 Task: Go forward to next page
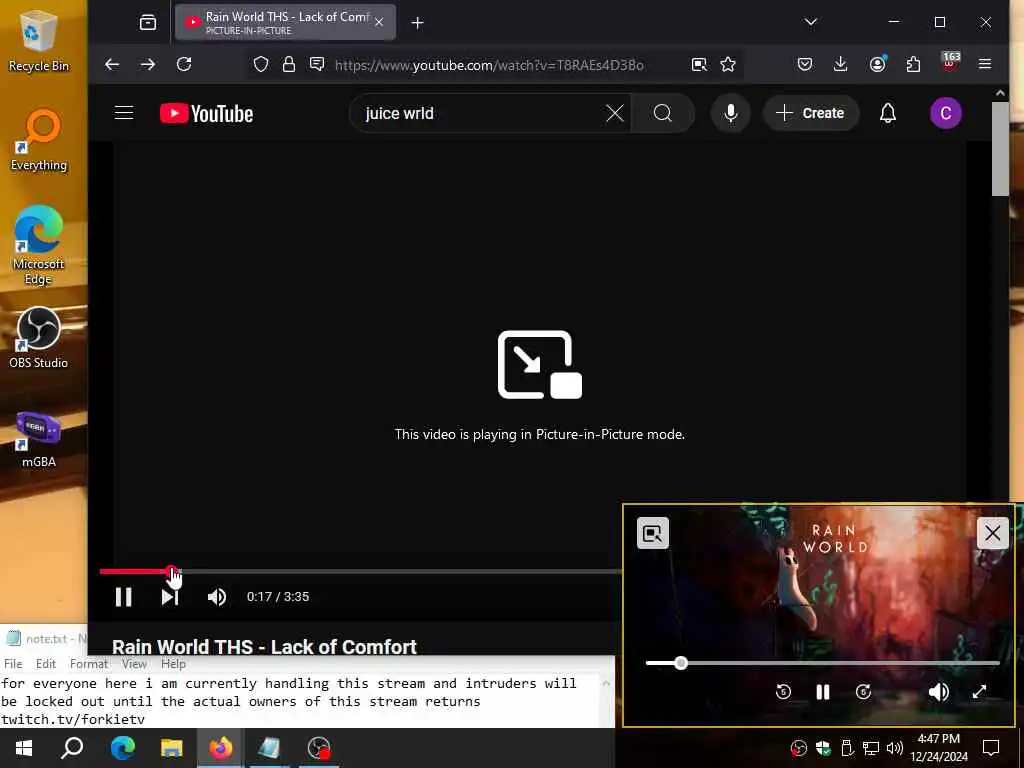pos(148,64)
